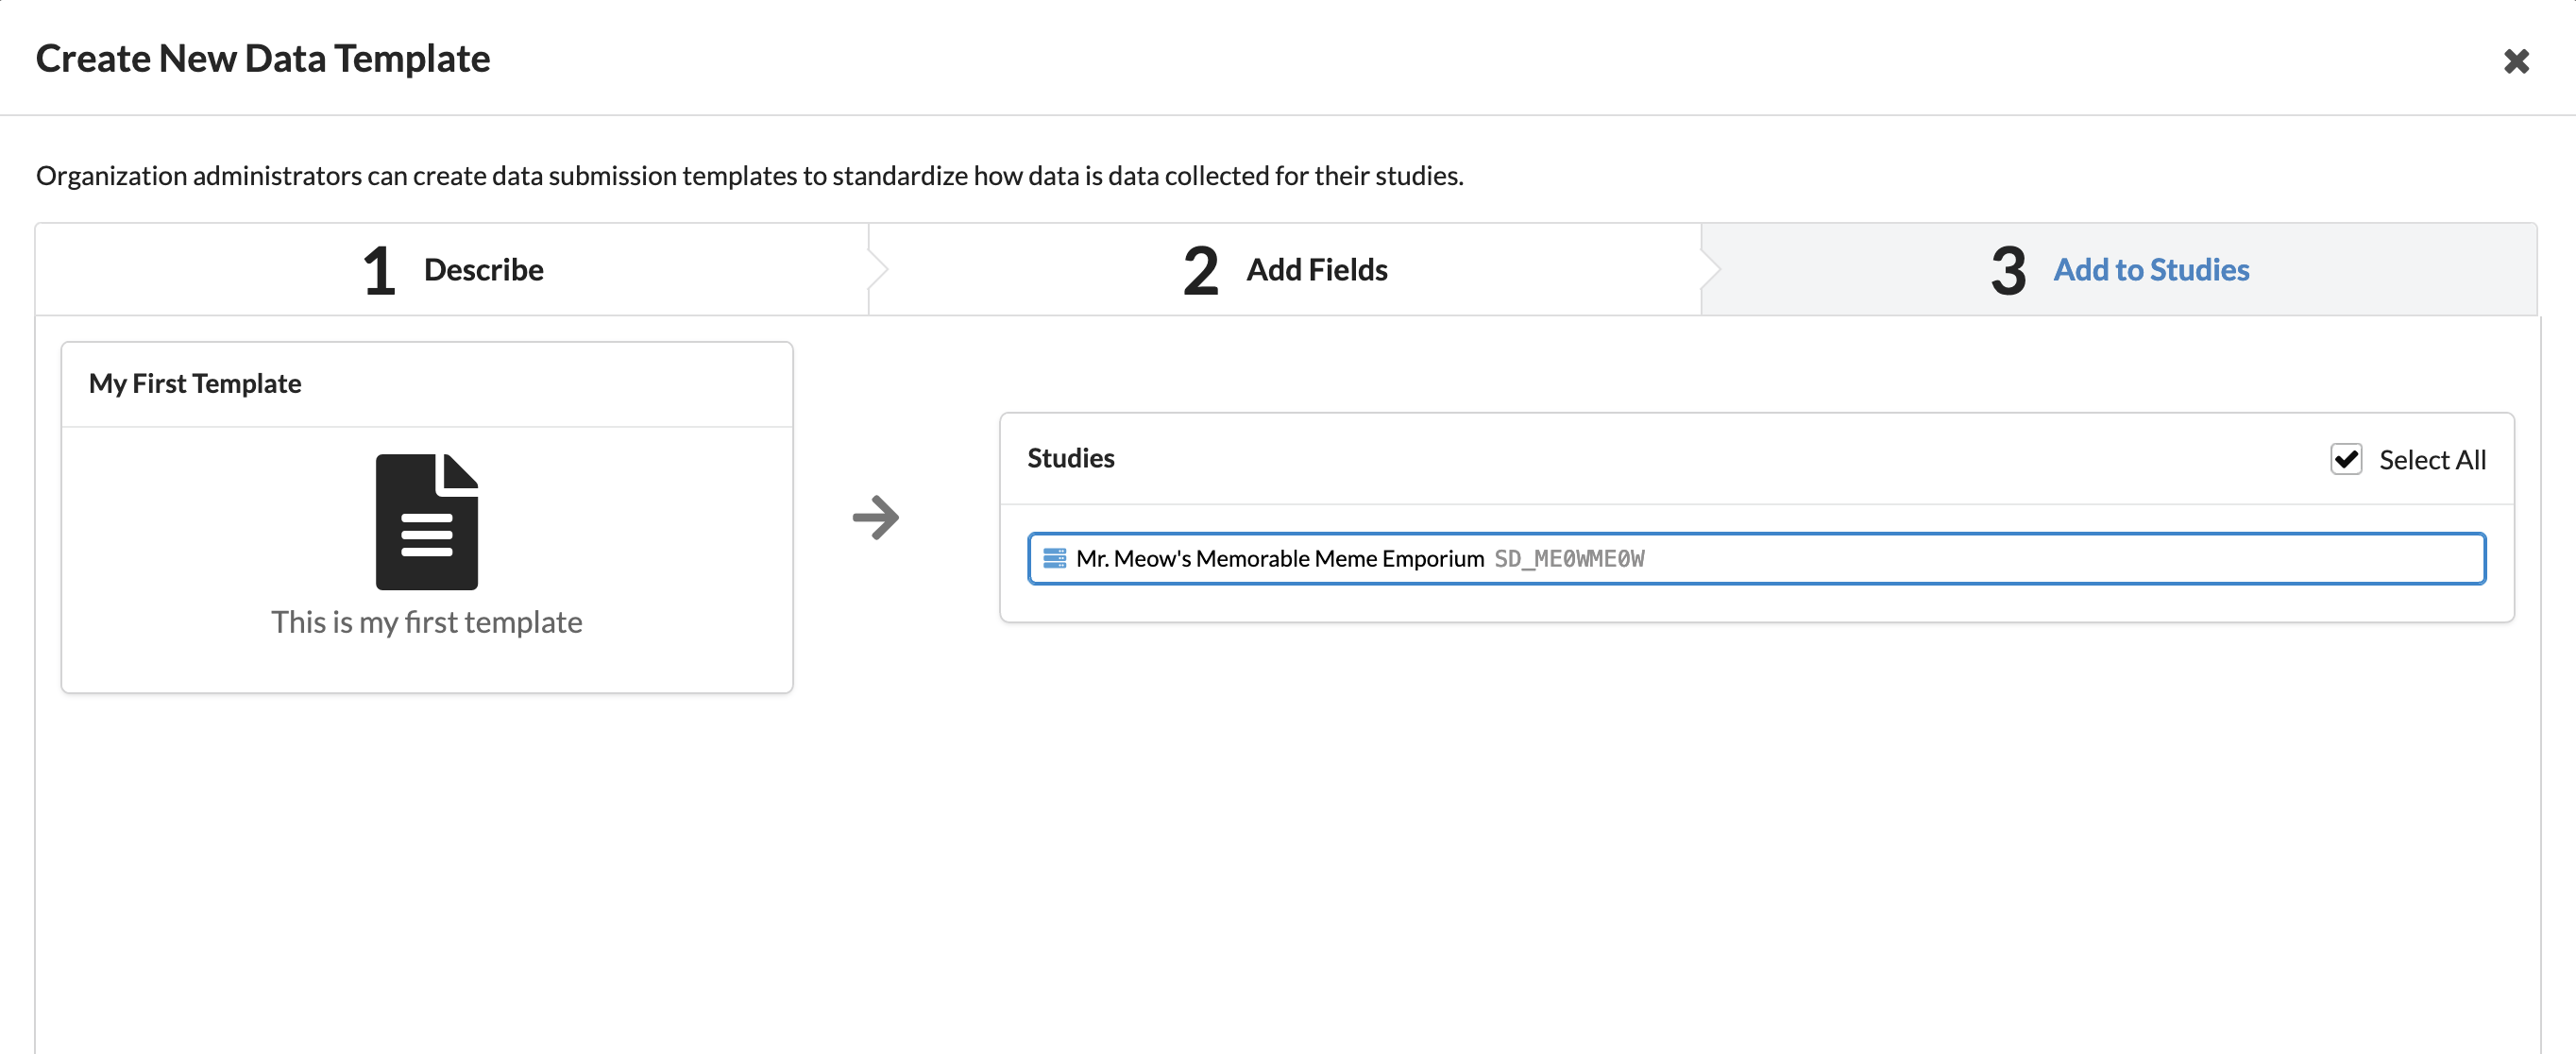Click the admin description text under the title
Viewport: 2576px width, 1054px height.
click(749, 175)
